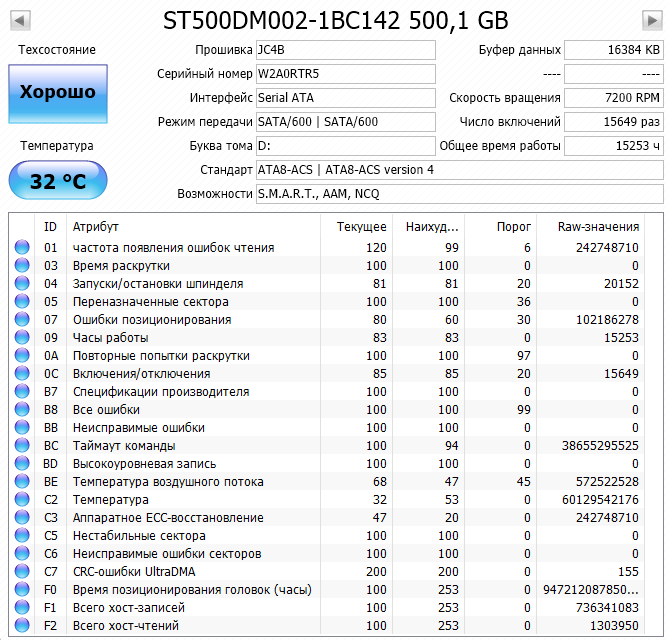Image resolution: width=667 pixels, height=640 pixels.
Task: Click status orb for attribute BB
Action: point(22,427)
